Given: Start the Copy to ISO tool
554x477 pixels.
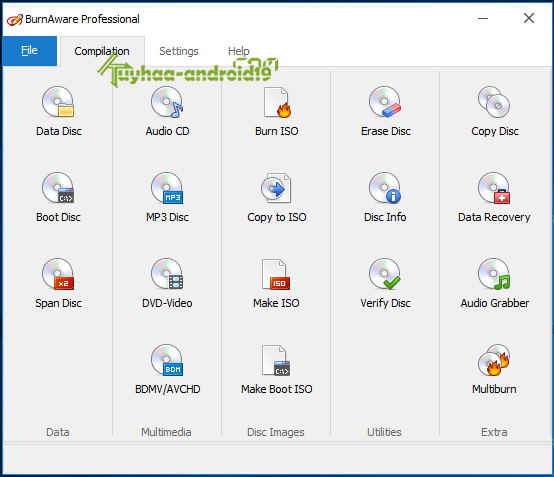Looking at the screenshot, I should (277, 198).
